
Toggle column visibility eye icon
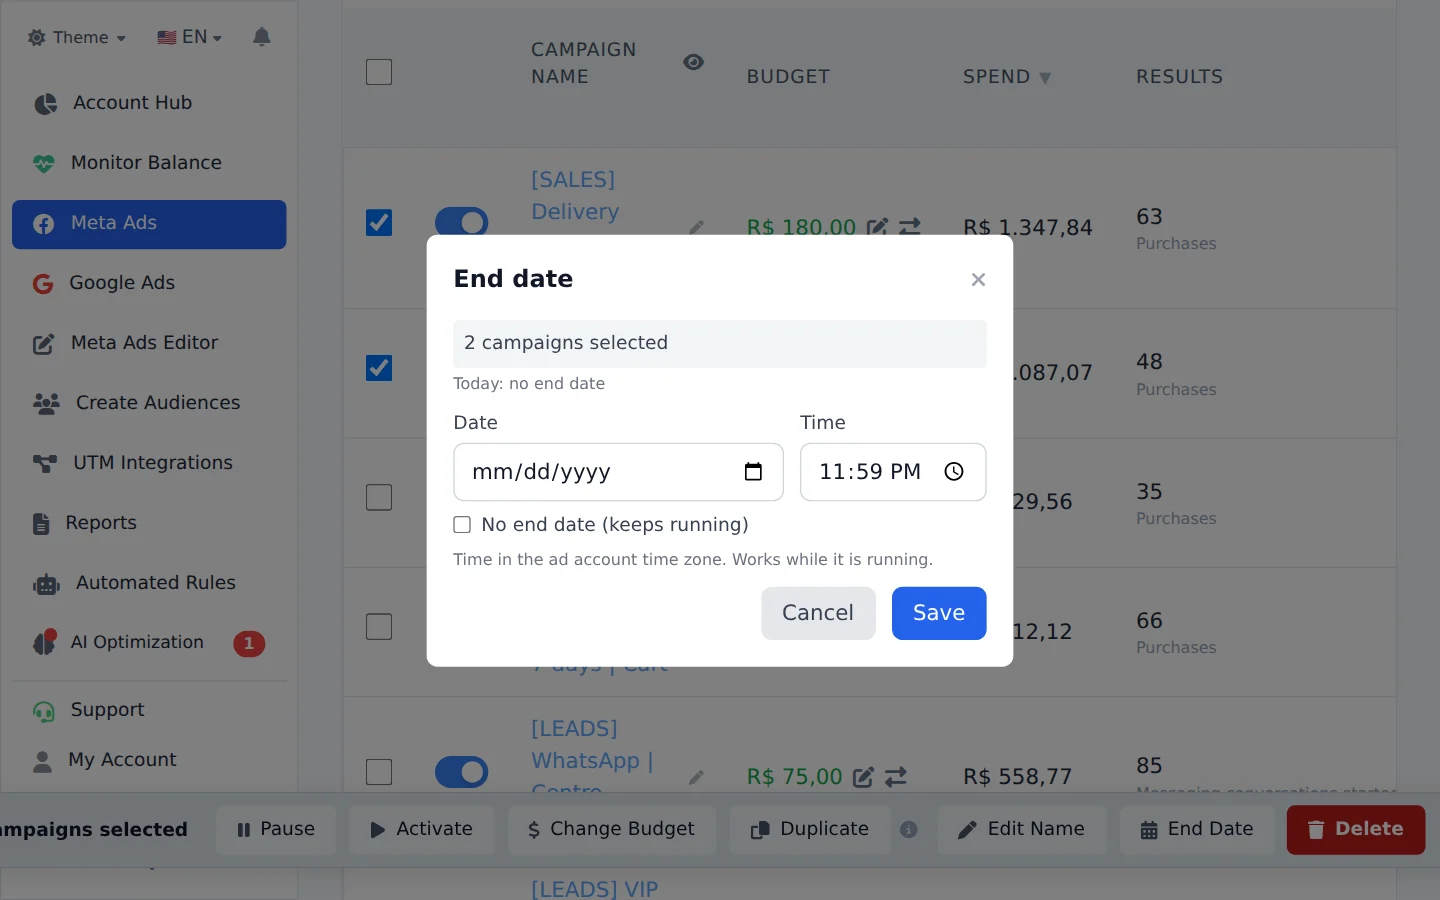click(693, 62)
